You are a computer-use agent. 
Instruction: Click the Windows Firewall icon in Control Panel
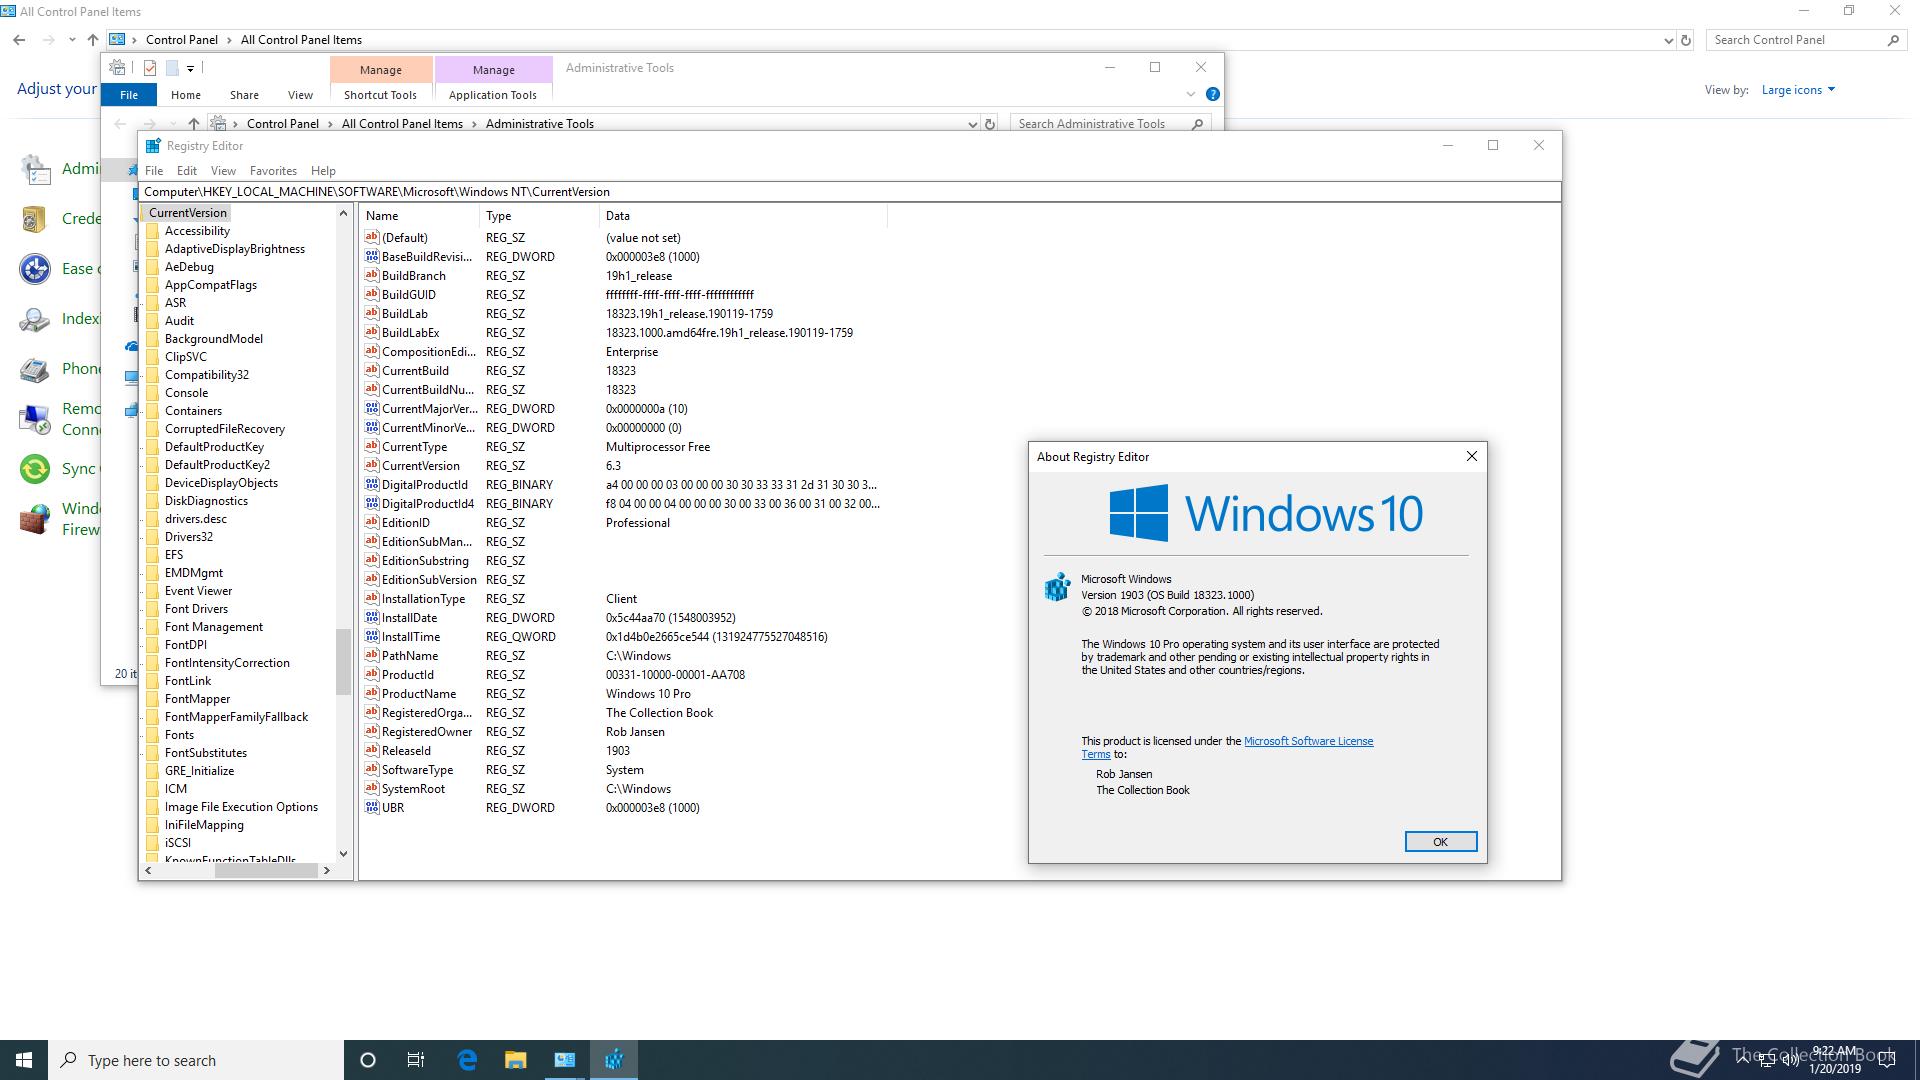[x=35, y=519]
